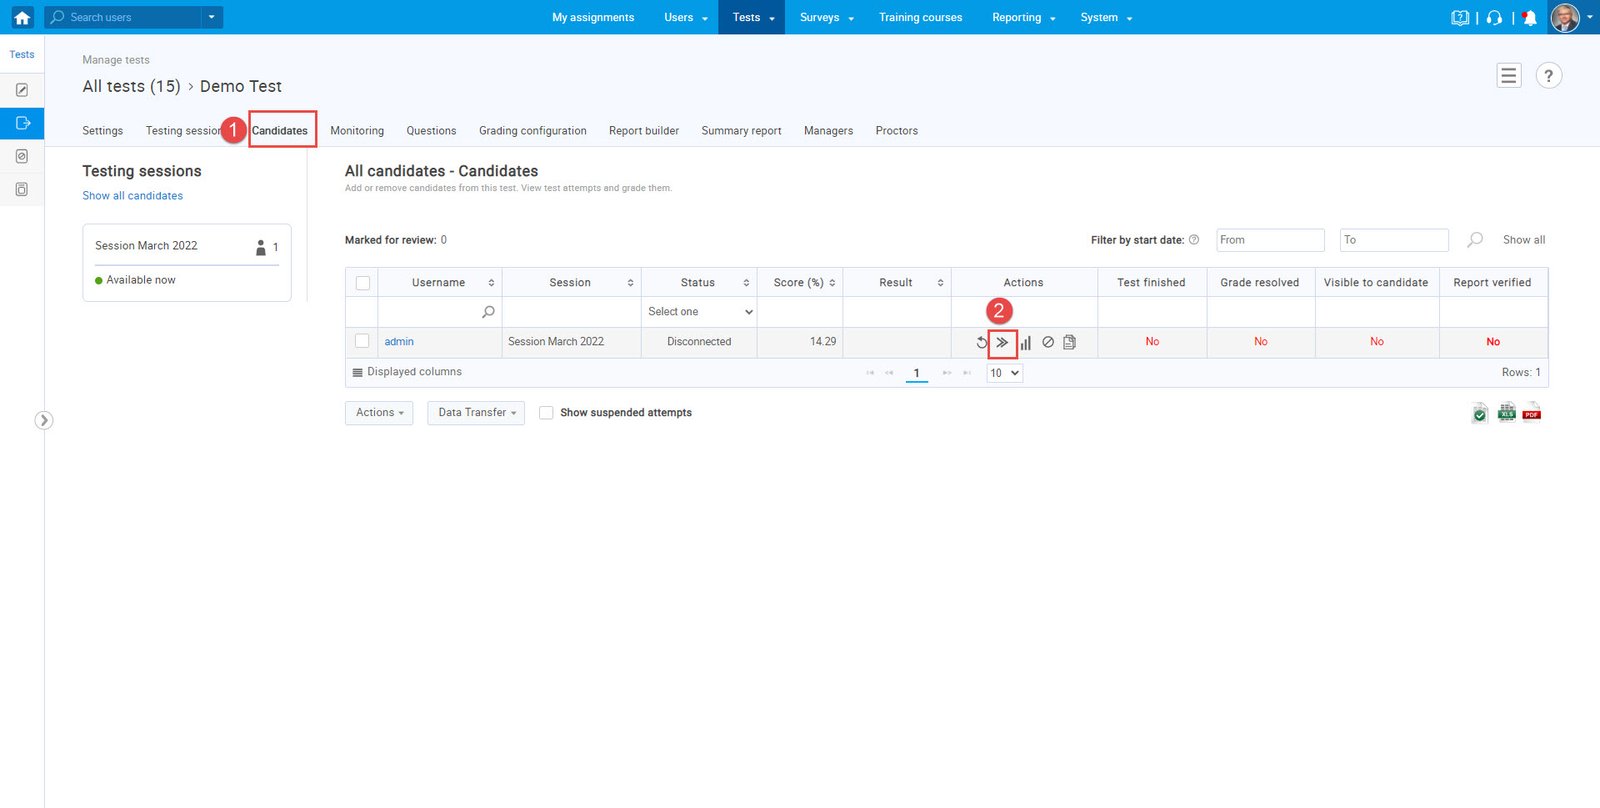
Task: Click the crossed-circle icon in admin's row
Action: click(1048, 342)
